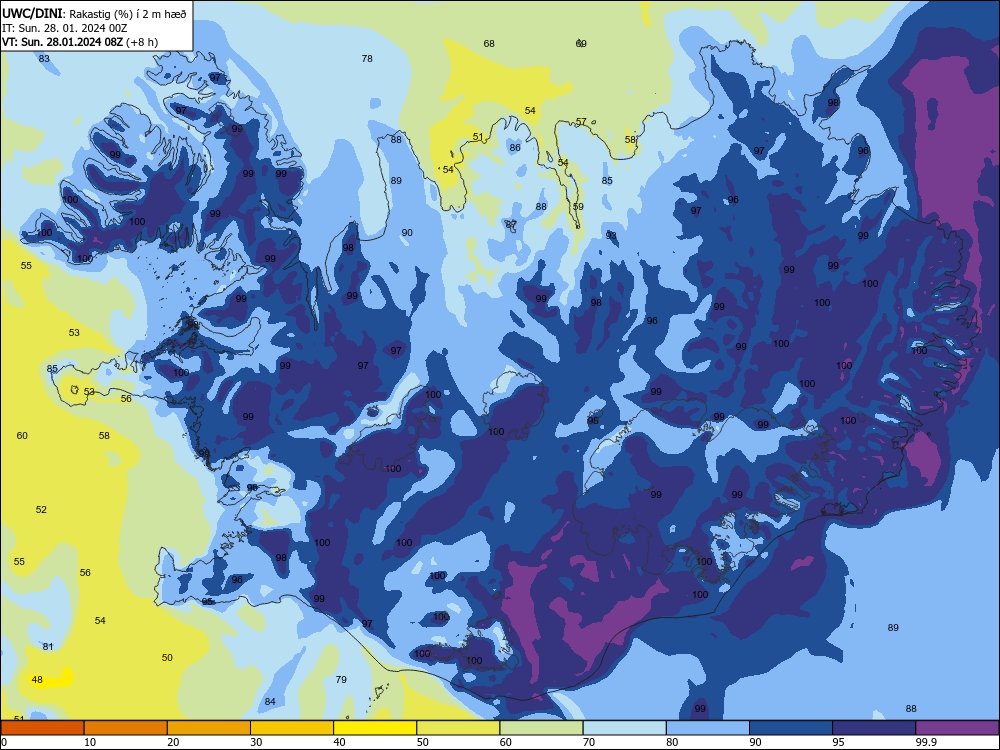The image size is (1000, 750).
Task: Select the map value '79' off the south coast
Action: click(341, 680)
